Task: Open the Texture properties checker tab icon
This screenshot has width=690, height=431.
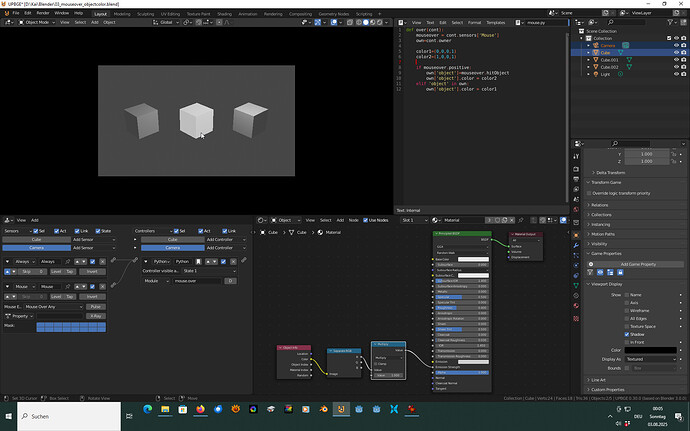Action: pos(576,318)
